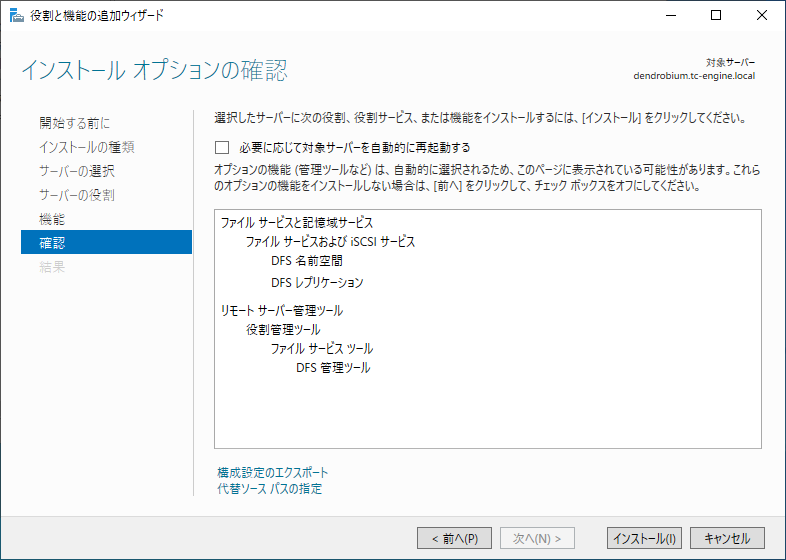
Task: Go back with the 前へ(P) button
Action: pyautogui.click(x=454, y=538)
